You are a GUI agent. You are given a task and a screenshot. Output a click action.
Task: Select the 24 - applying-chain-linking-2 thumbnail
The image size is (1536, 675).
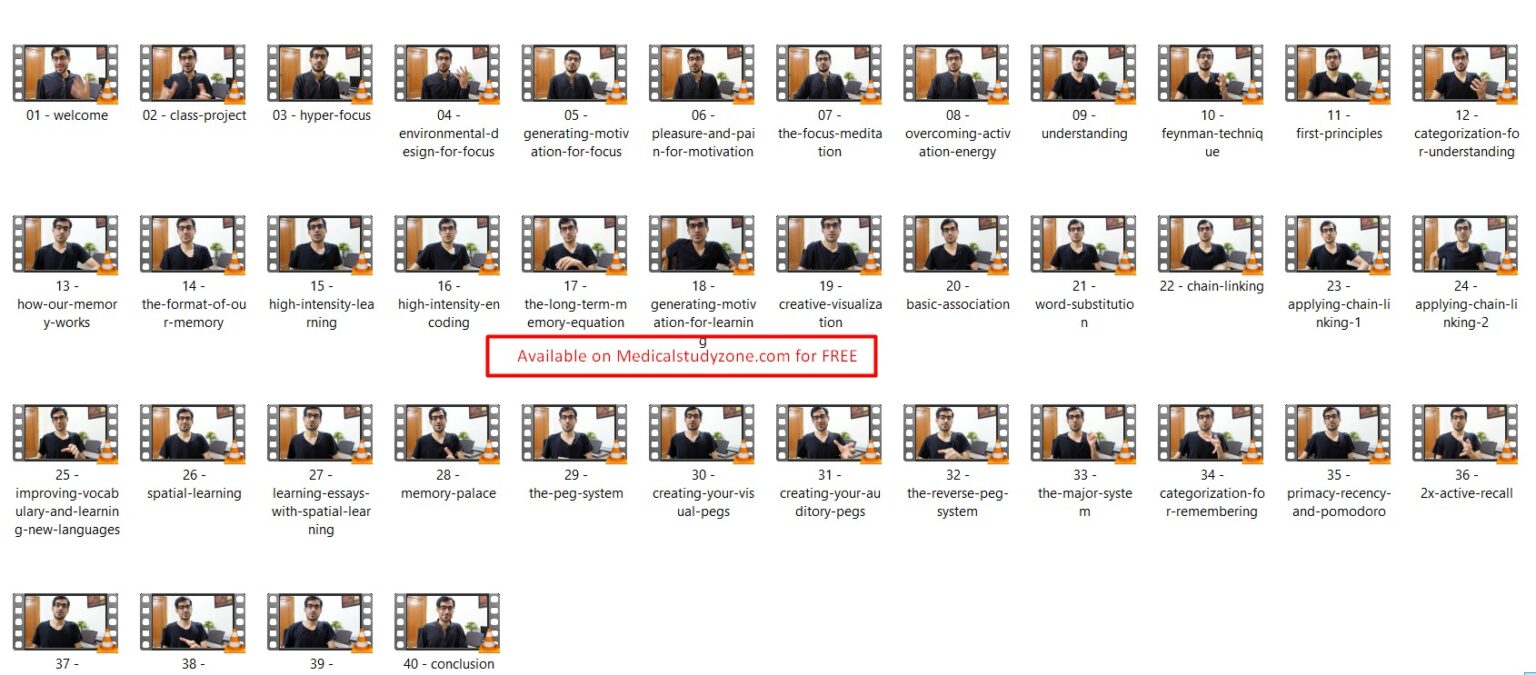coord(1466,245)
